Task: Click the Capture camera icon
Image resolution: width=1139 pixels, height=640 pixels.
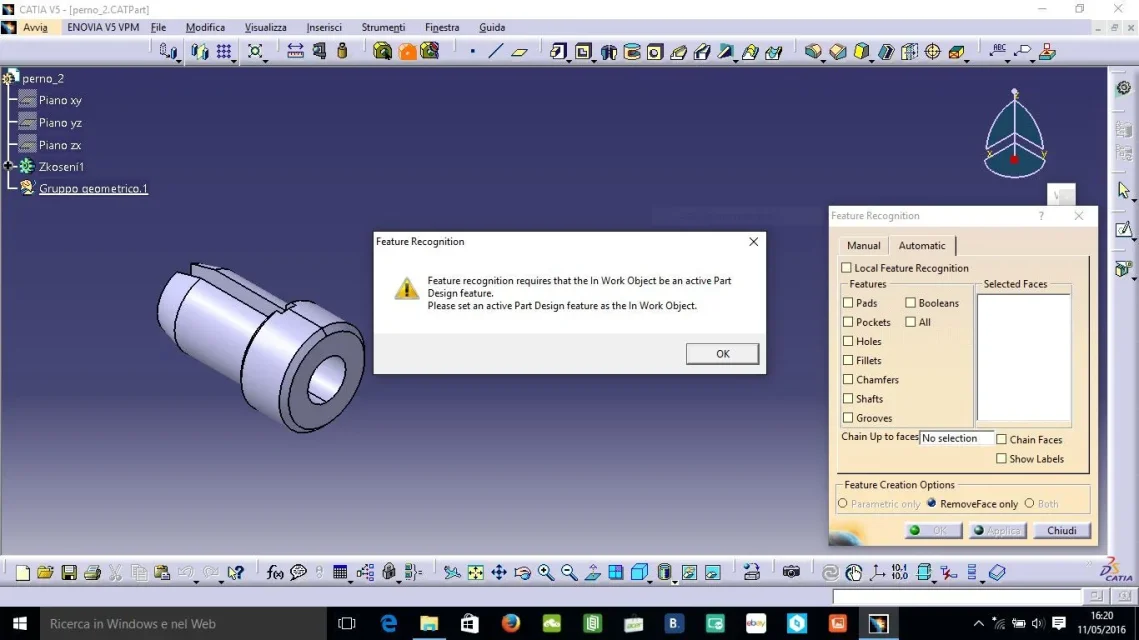Action: [x=791, y=572]
